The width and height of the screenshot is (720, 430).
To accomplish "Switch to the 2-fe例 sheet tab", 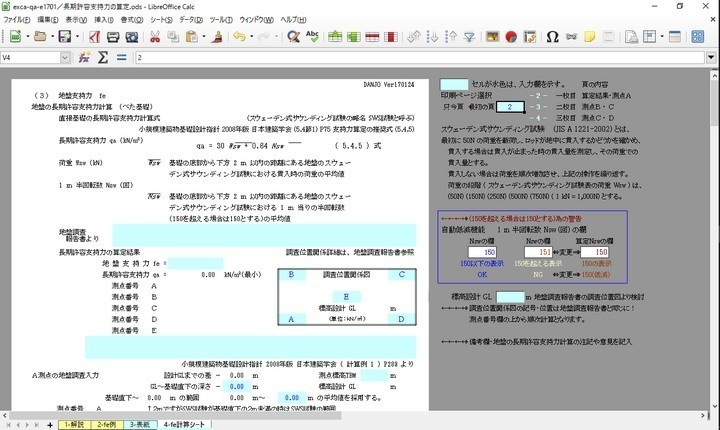I will (x=107, y=425).
